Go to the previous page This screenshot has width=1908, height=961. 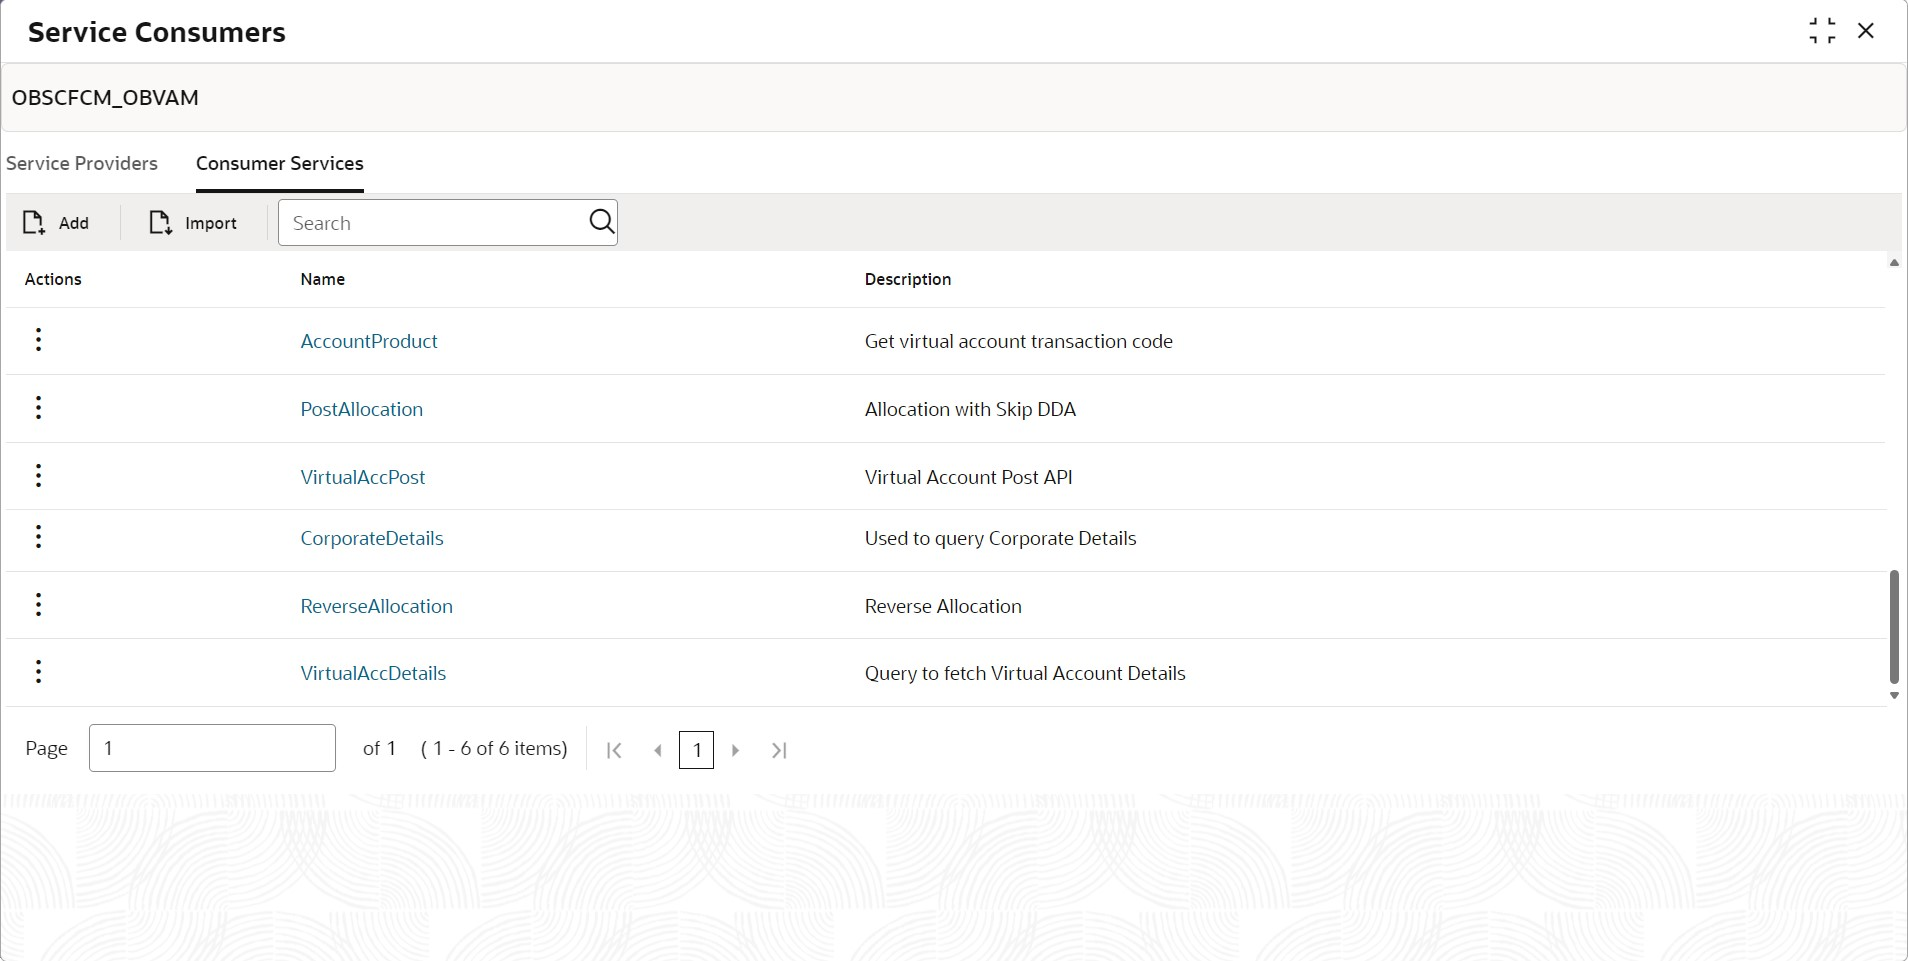pos(657,750)
